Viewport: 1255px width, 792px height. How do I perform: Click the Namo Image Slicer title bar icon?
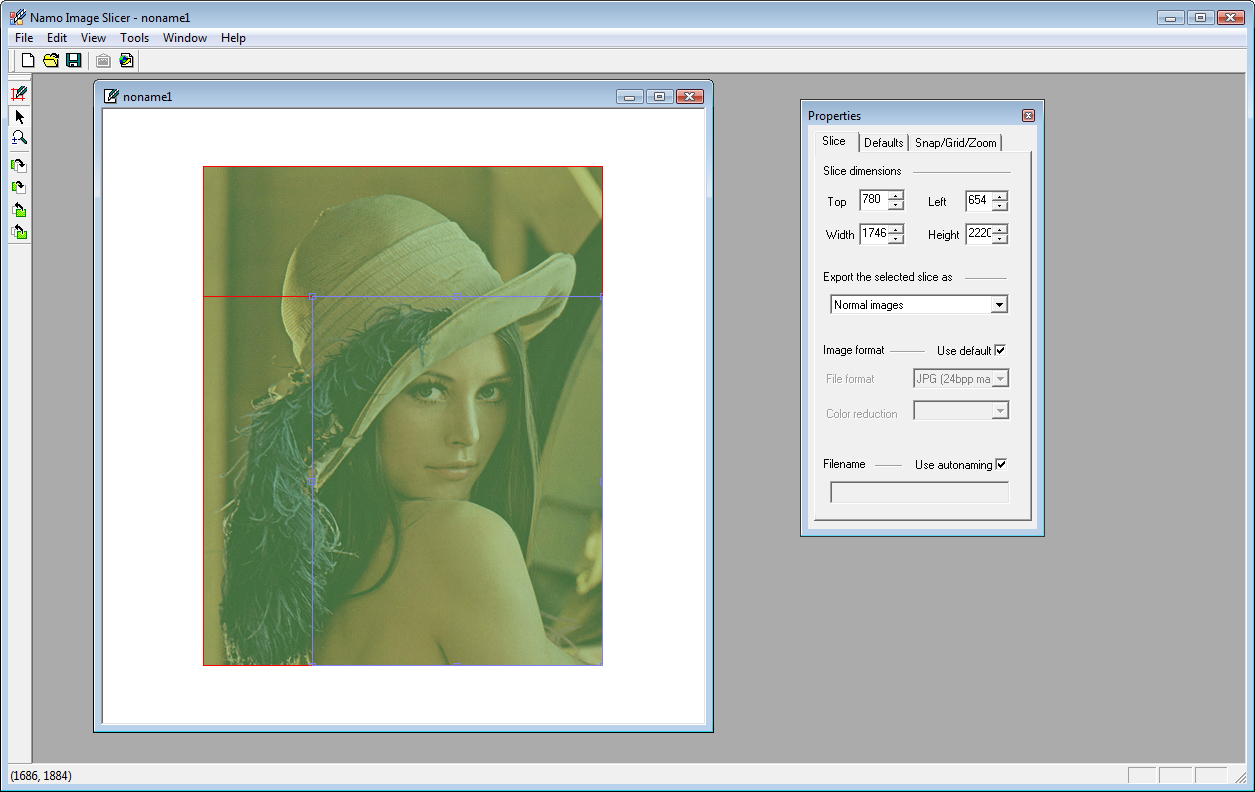click(17, 17)
